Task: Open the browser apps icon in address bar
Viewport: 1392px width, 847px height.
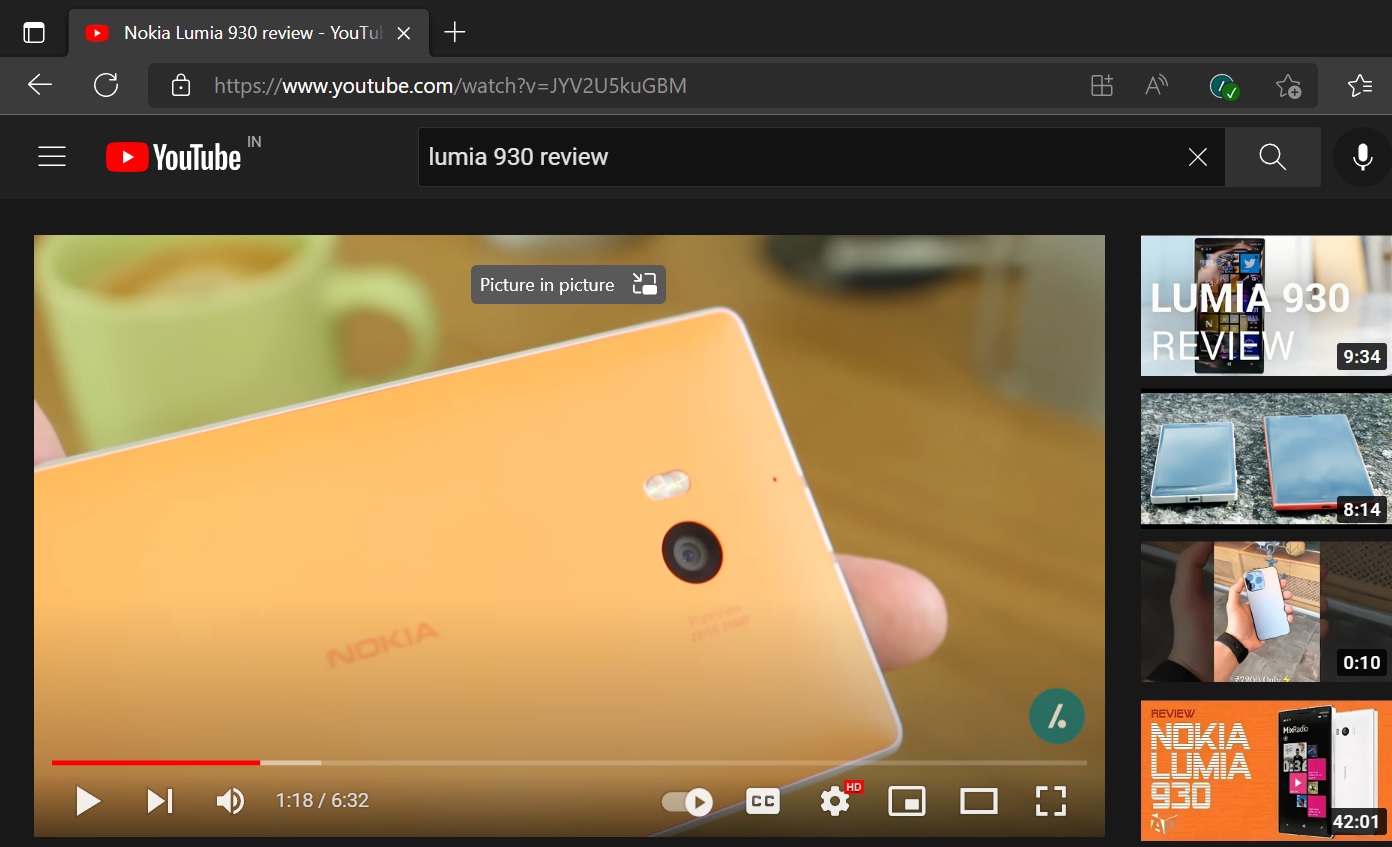Action: tap(1102, 86)
